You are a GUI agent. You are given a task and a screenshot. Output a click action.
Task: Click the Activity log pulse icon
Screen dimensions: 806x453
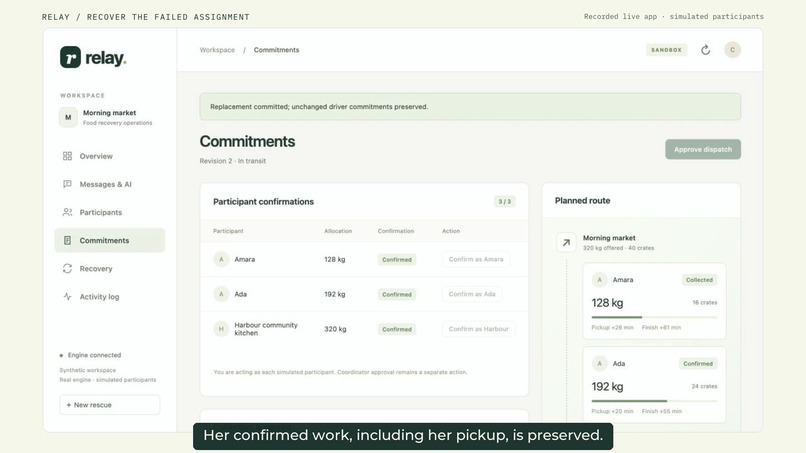coord(67,296)
